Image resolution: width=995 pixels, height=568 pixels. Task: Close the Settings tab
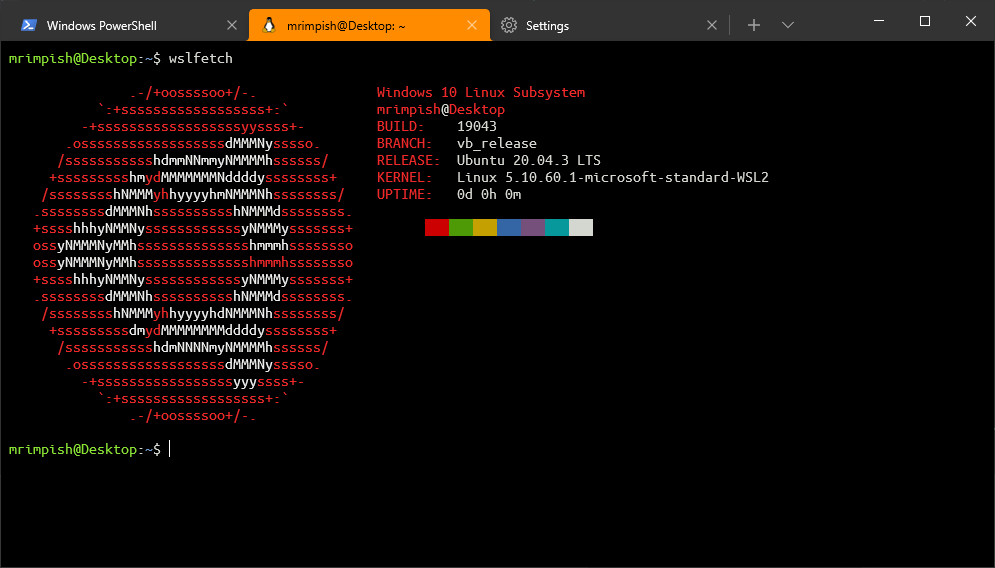click(712, 25)
